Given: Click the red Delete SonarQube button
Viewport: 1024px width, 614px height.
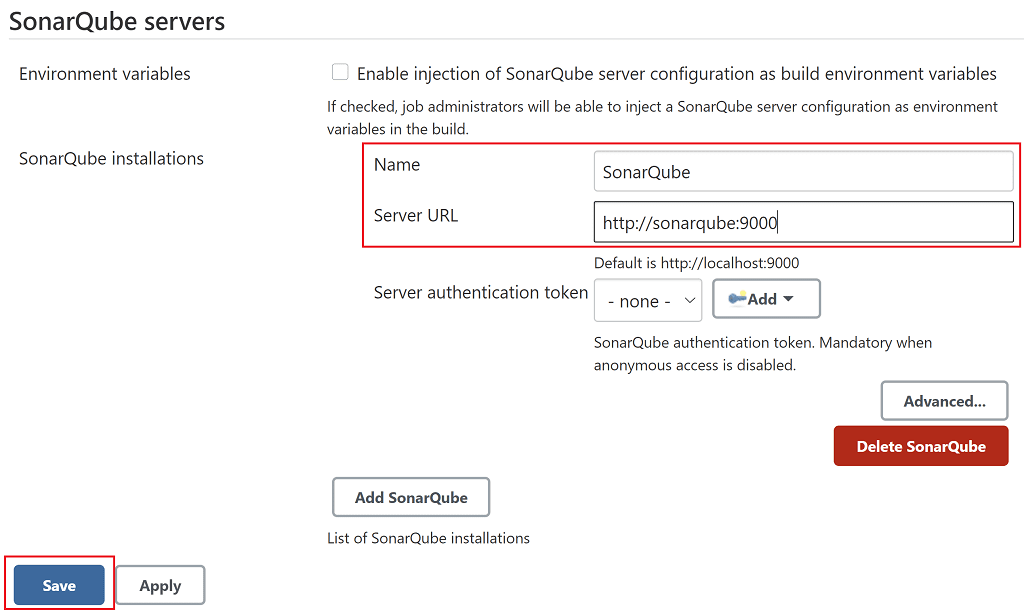Looking at the screenshot, I should point(921,446).
